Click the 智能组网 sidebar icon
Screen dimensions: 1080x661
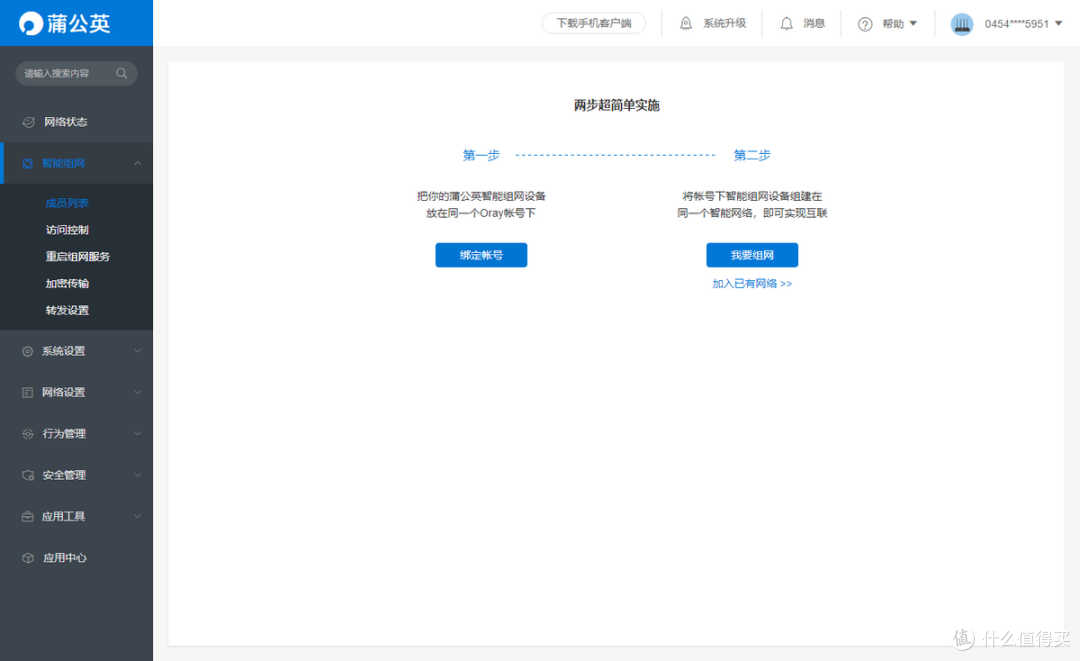pos(28,164)
